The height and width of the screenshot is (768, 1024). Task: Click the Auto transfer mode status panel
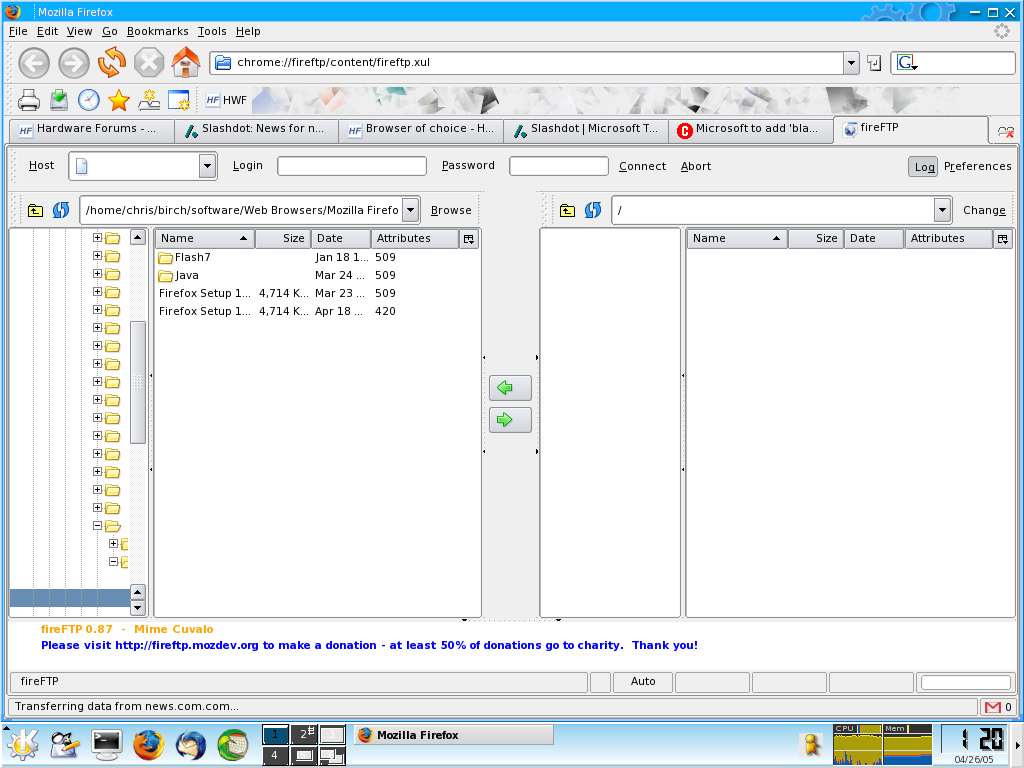point(643,682)
